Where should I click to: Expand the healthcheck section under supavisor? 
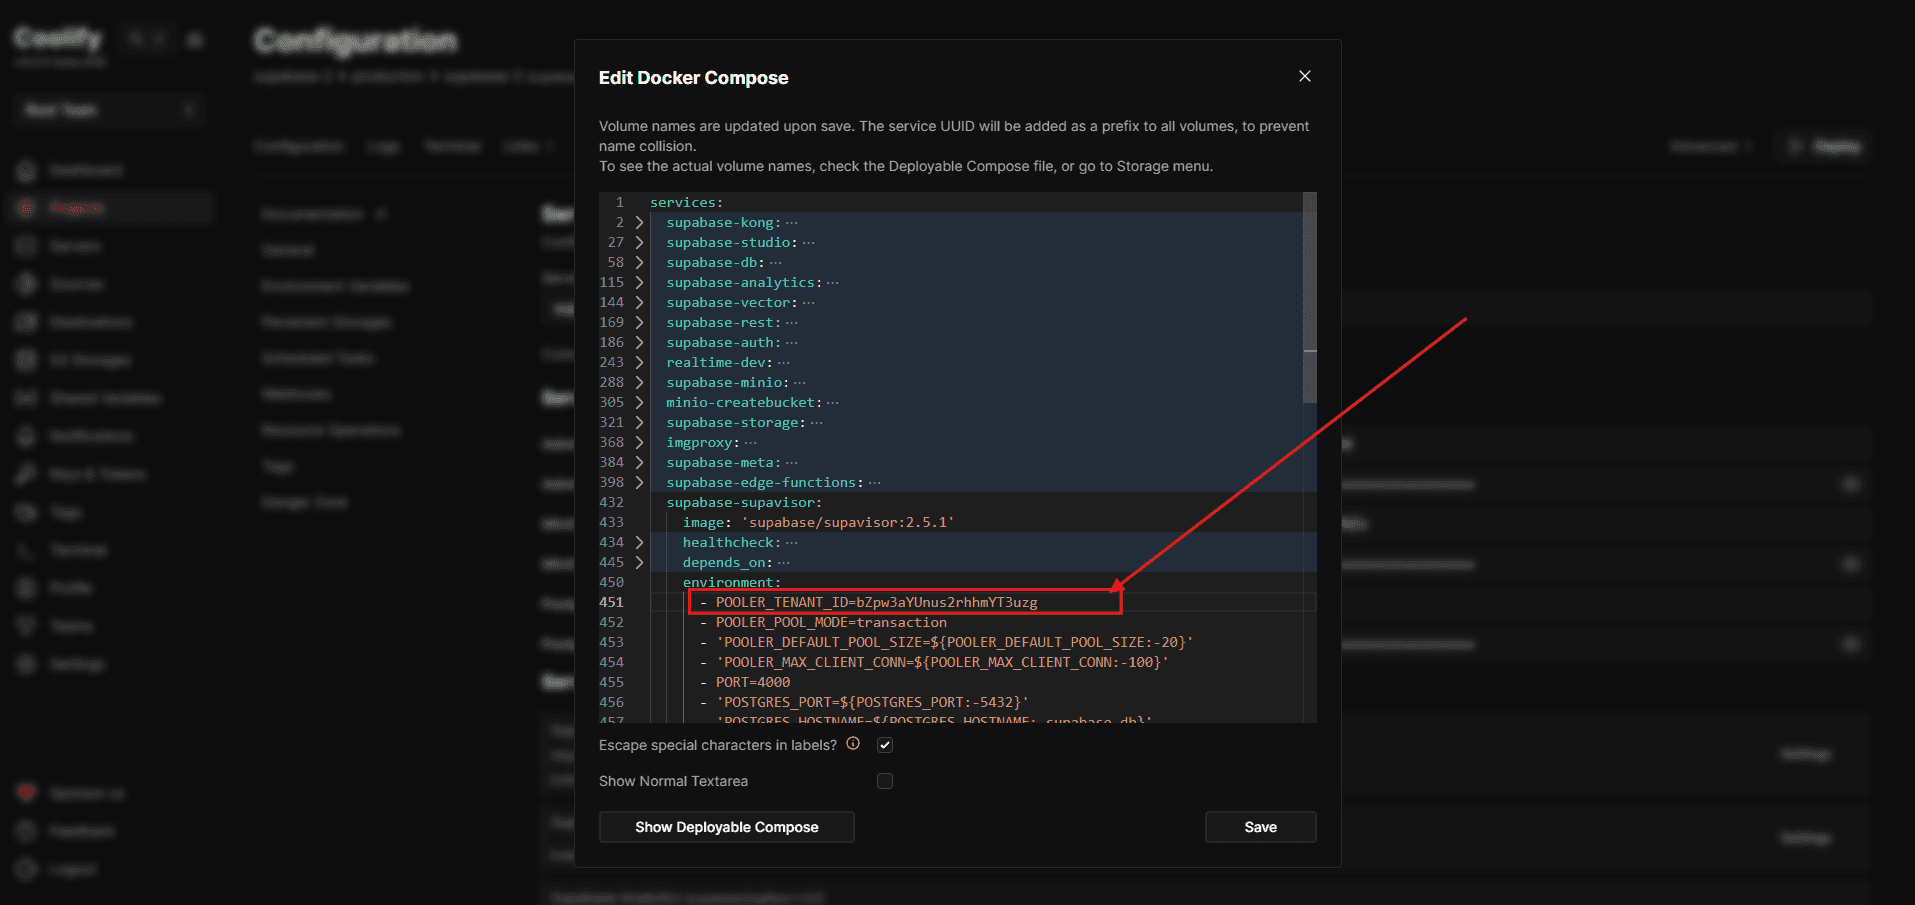(x=639, y=542)
